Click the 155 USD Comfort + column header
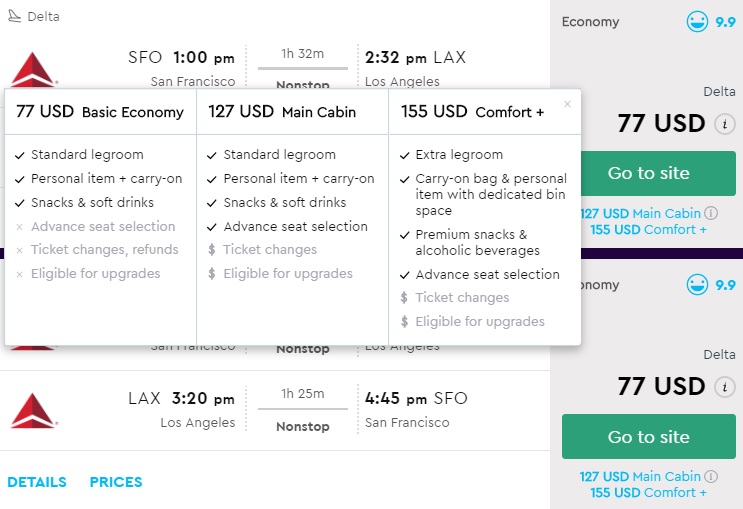This screenshot has height=509, width=743. [472, 112]
